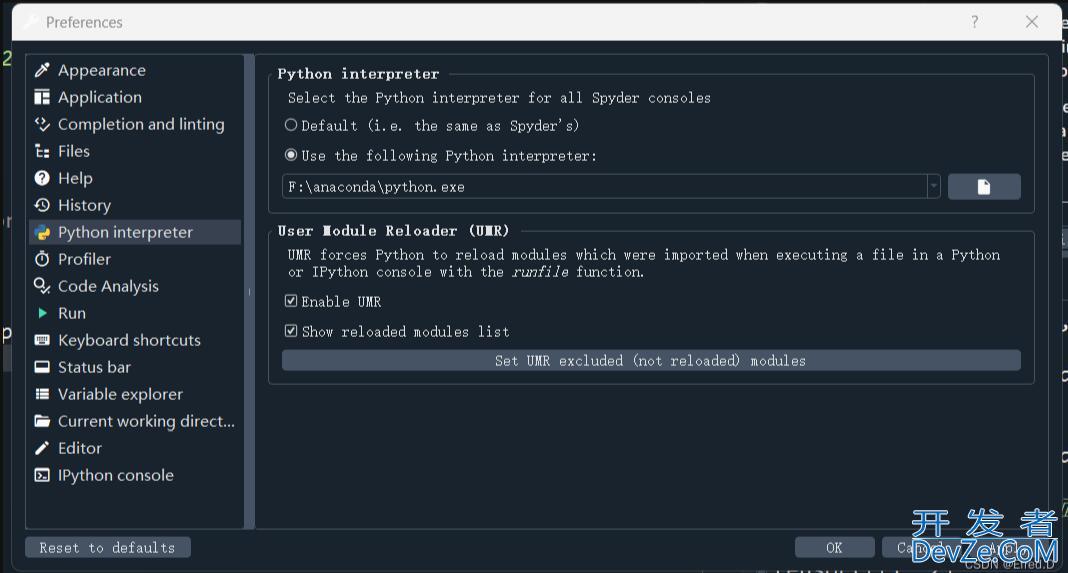Click the Appearance paintbrush icon
This screenshot has height=573, width=1068.
(x=42, y=70)
